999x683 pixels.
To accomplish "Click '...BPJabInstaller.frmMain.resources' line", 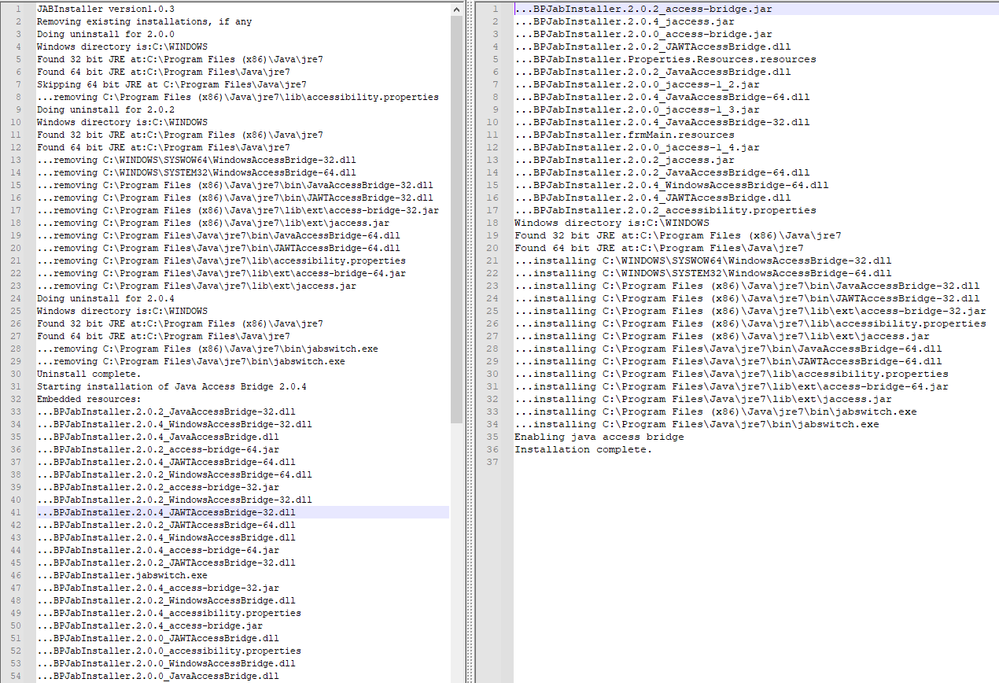I will [624, 135].
